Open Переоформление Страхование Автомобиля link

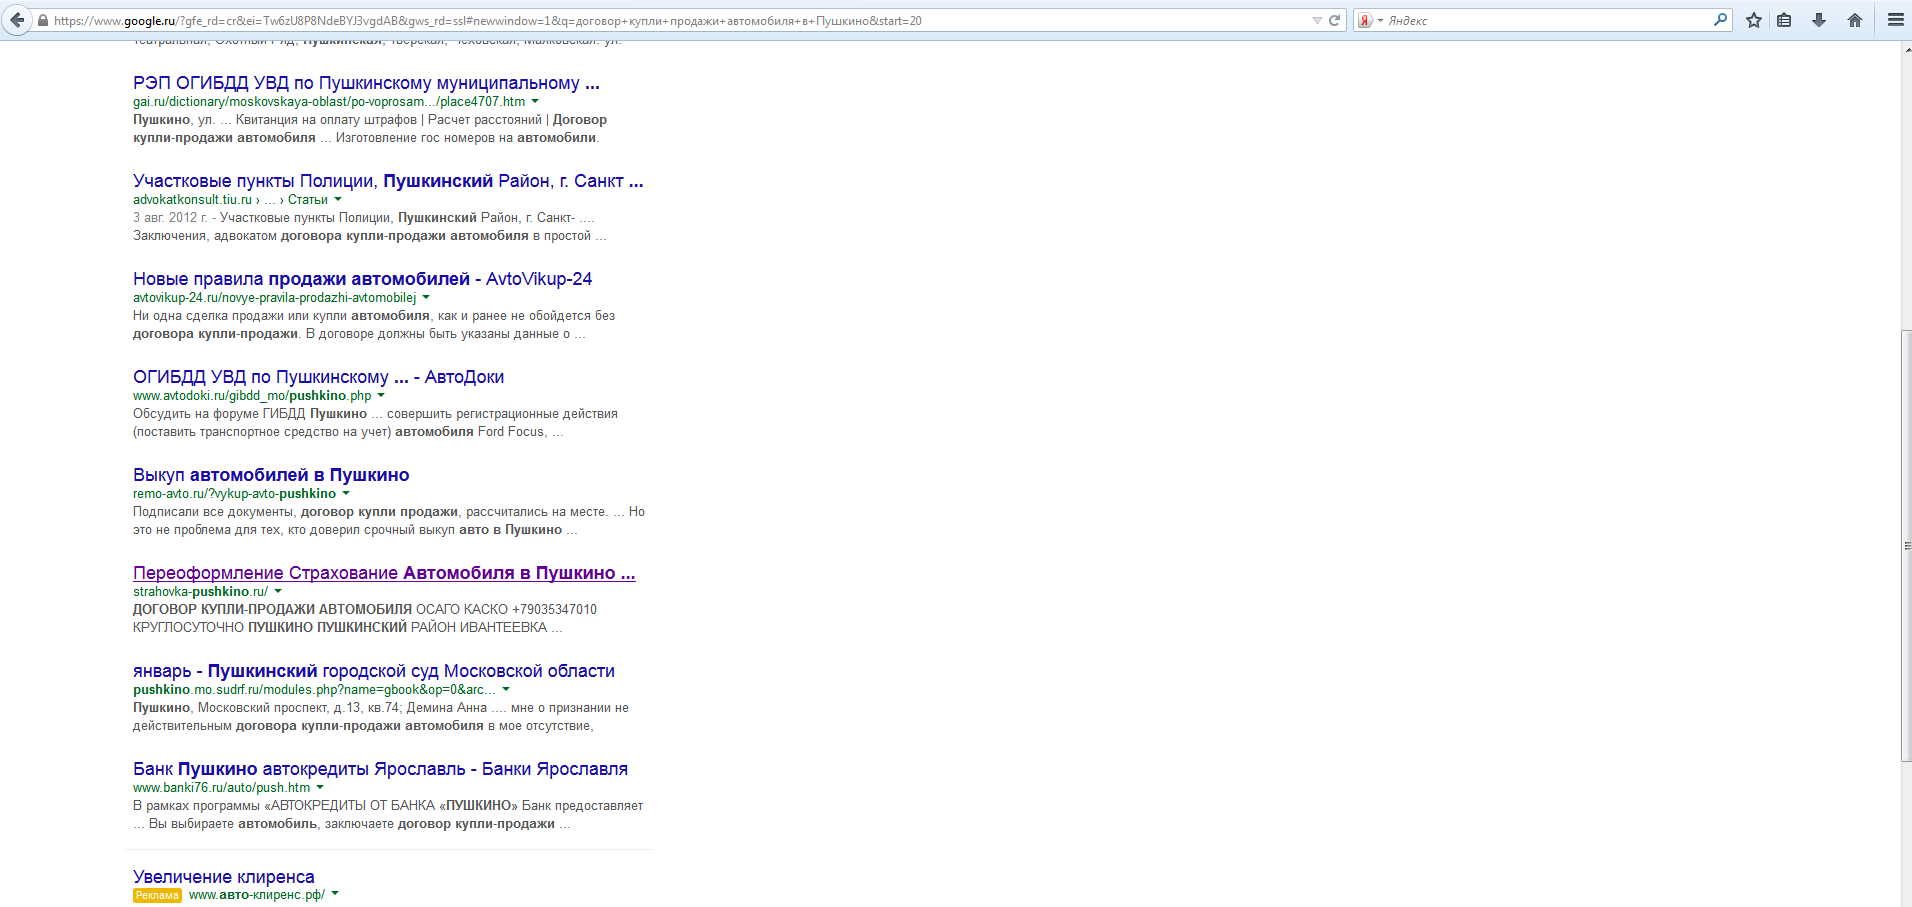pyautogui.click(x=384, y=573)
